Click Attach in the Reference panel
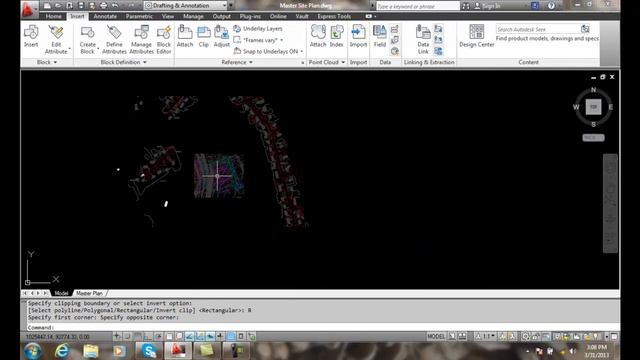The width and height of the screenshot is (640, 360). coord(185,37)
